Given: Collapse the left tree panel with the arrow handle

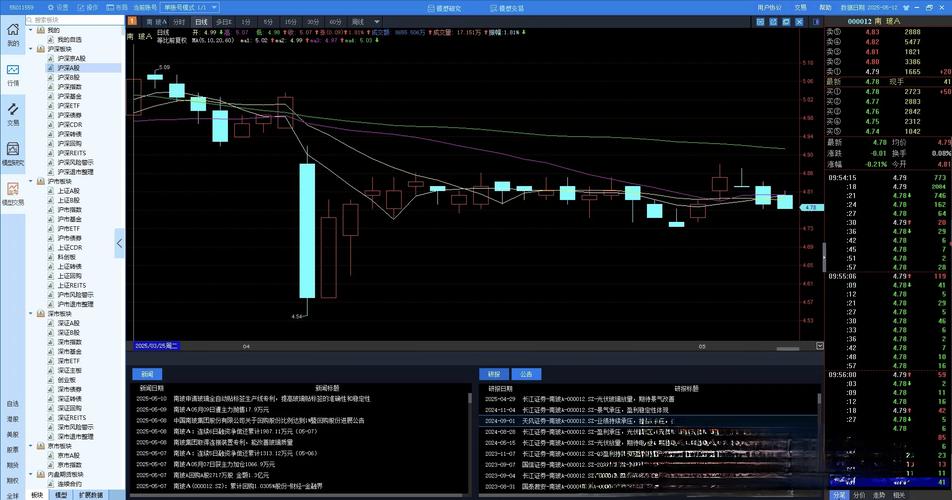Looking at the screenshot, I should point(119,243).
